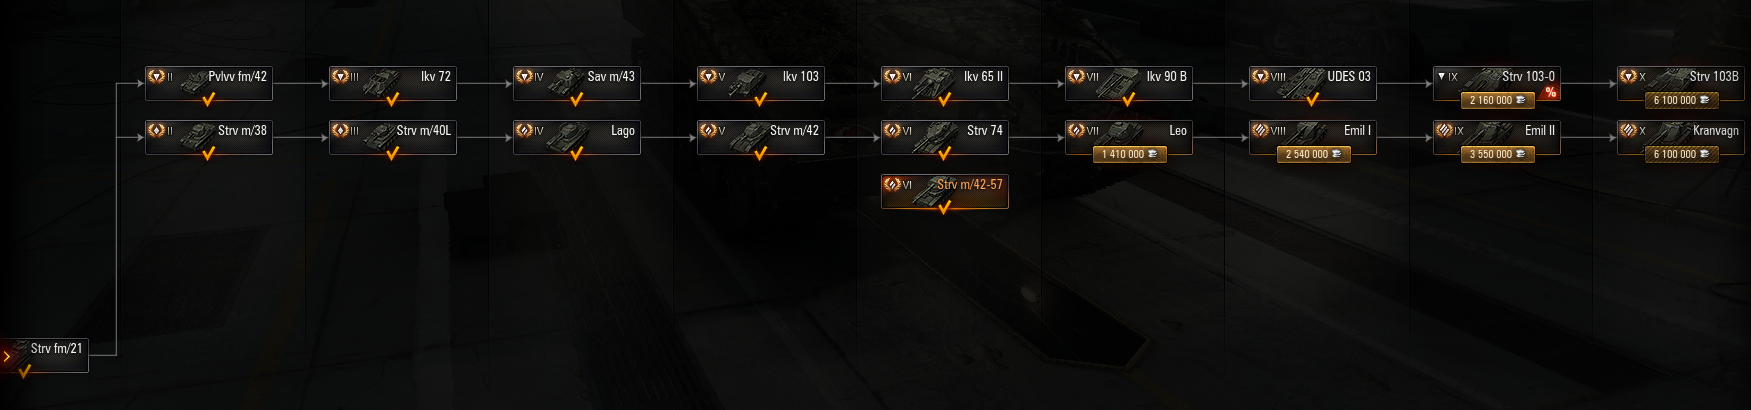This screenshot has width=1751, height=410.
Task: Open the Ikv 90 B tier VII node
Action: pos(1129,84)
